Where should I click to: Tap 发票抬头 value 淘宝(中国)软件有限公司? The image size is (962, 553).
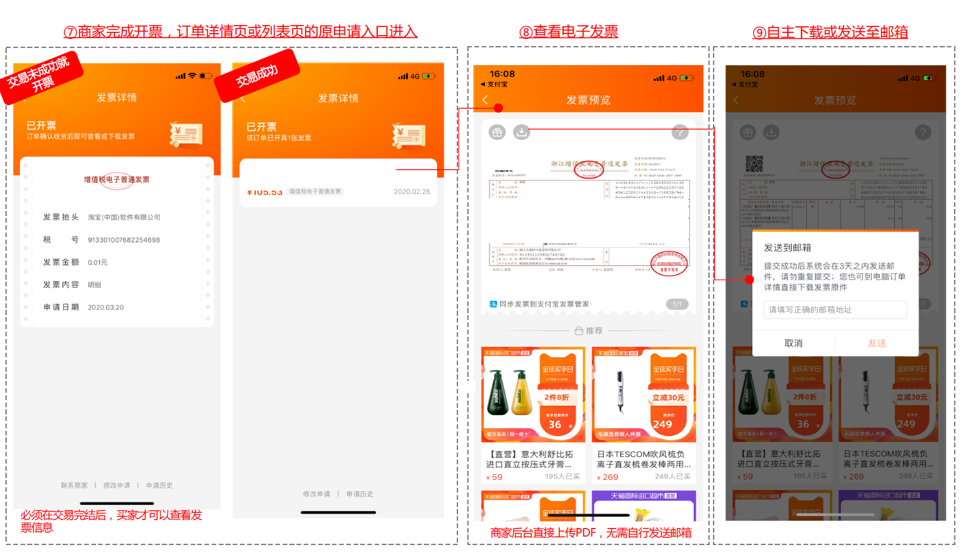coord(124,217)
